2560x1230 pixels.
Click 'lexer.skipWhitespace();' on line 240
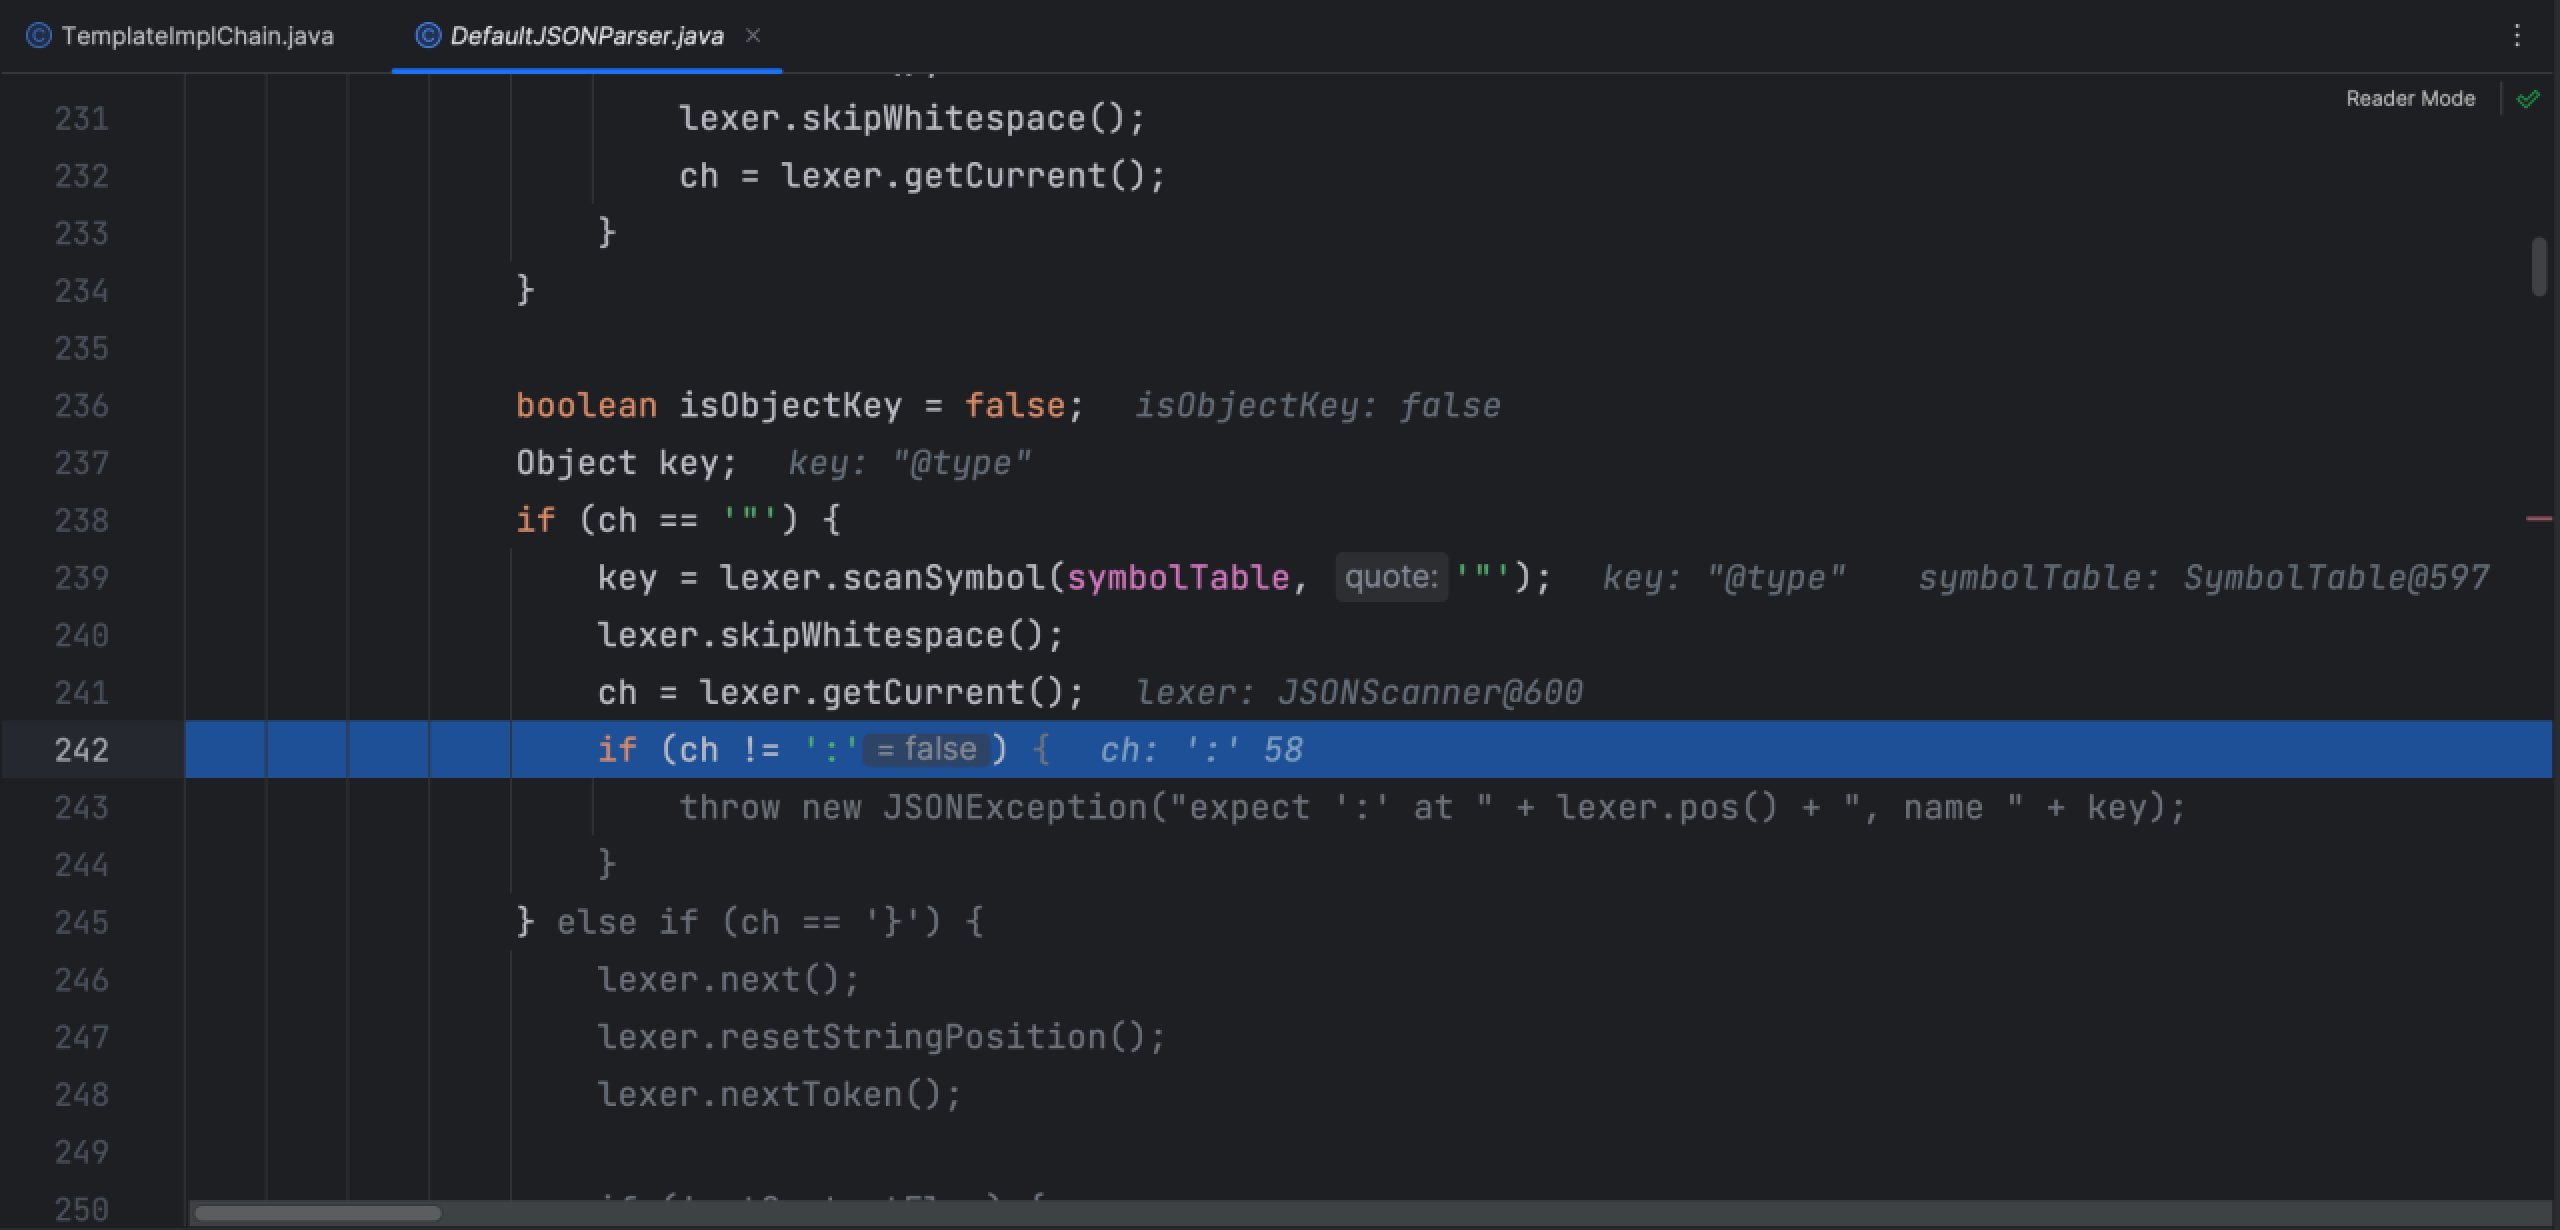click(831, 635)
